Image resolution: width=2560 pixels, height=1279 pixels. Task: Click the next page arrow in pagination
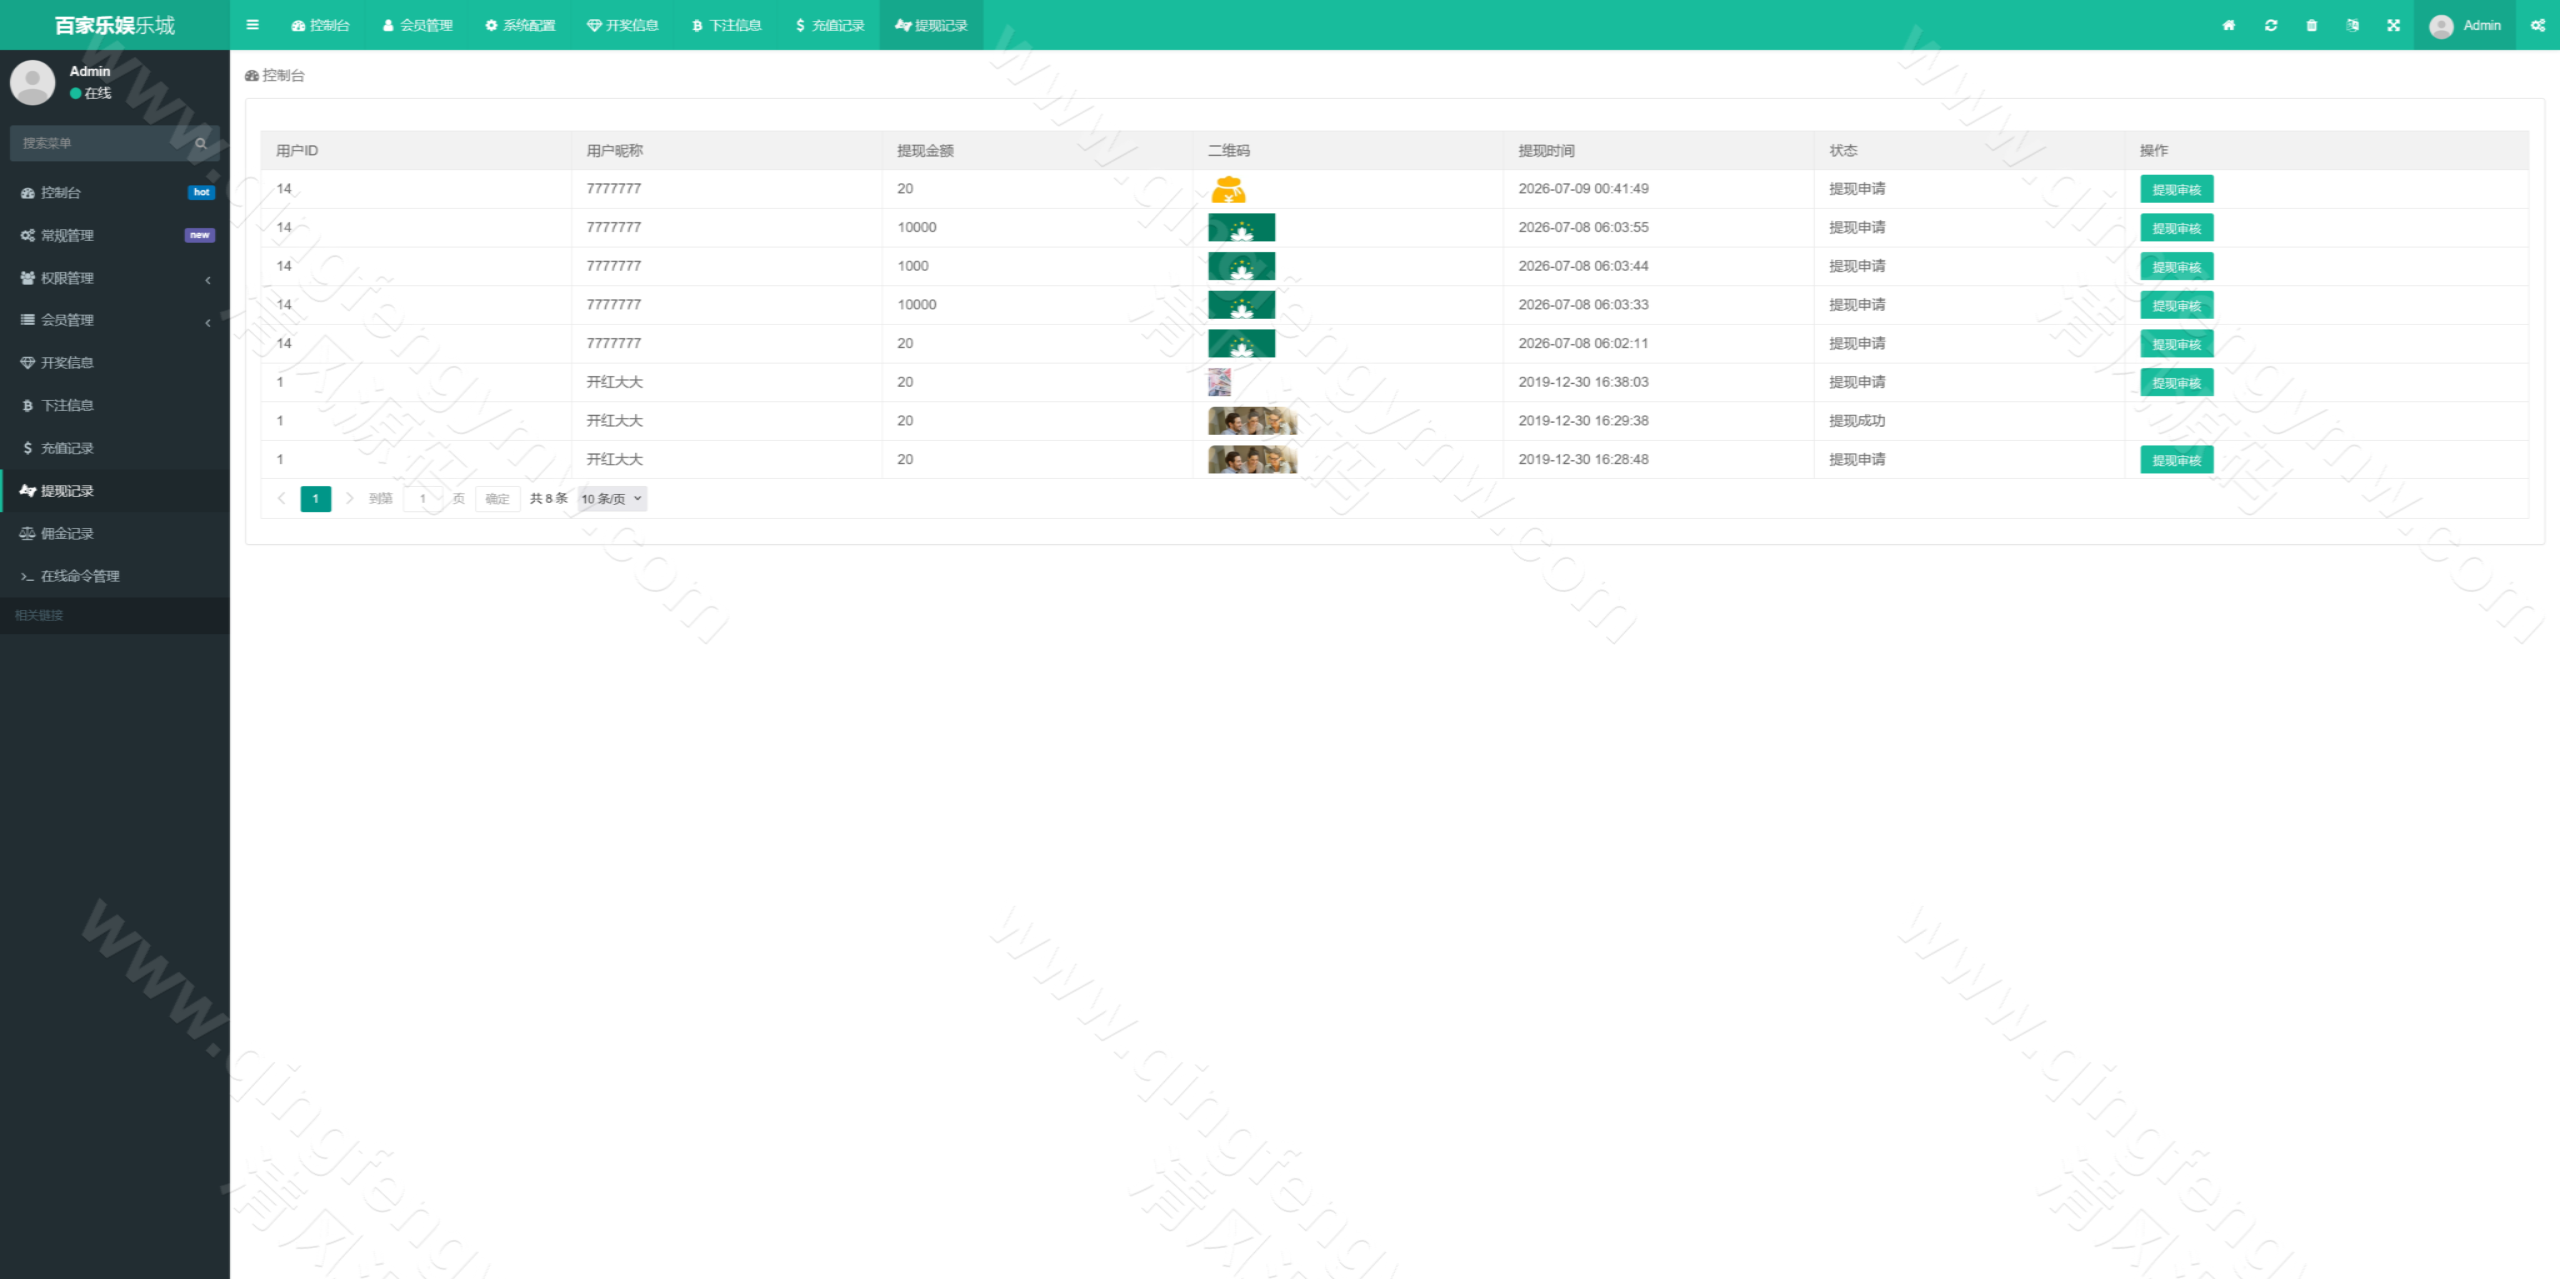click(349, 498)
